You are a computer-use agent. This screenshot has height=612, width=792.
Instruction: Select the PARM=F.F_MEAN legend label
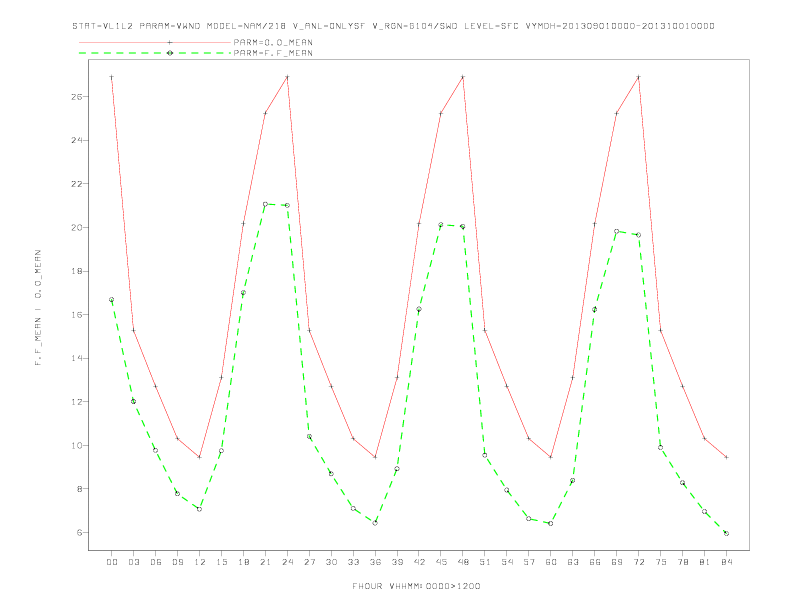(x=273, y=53)
